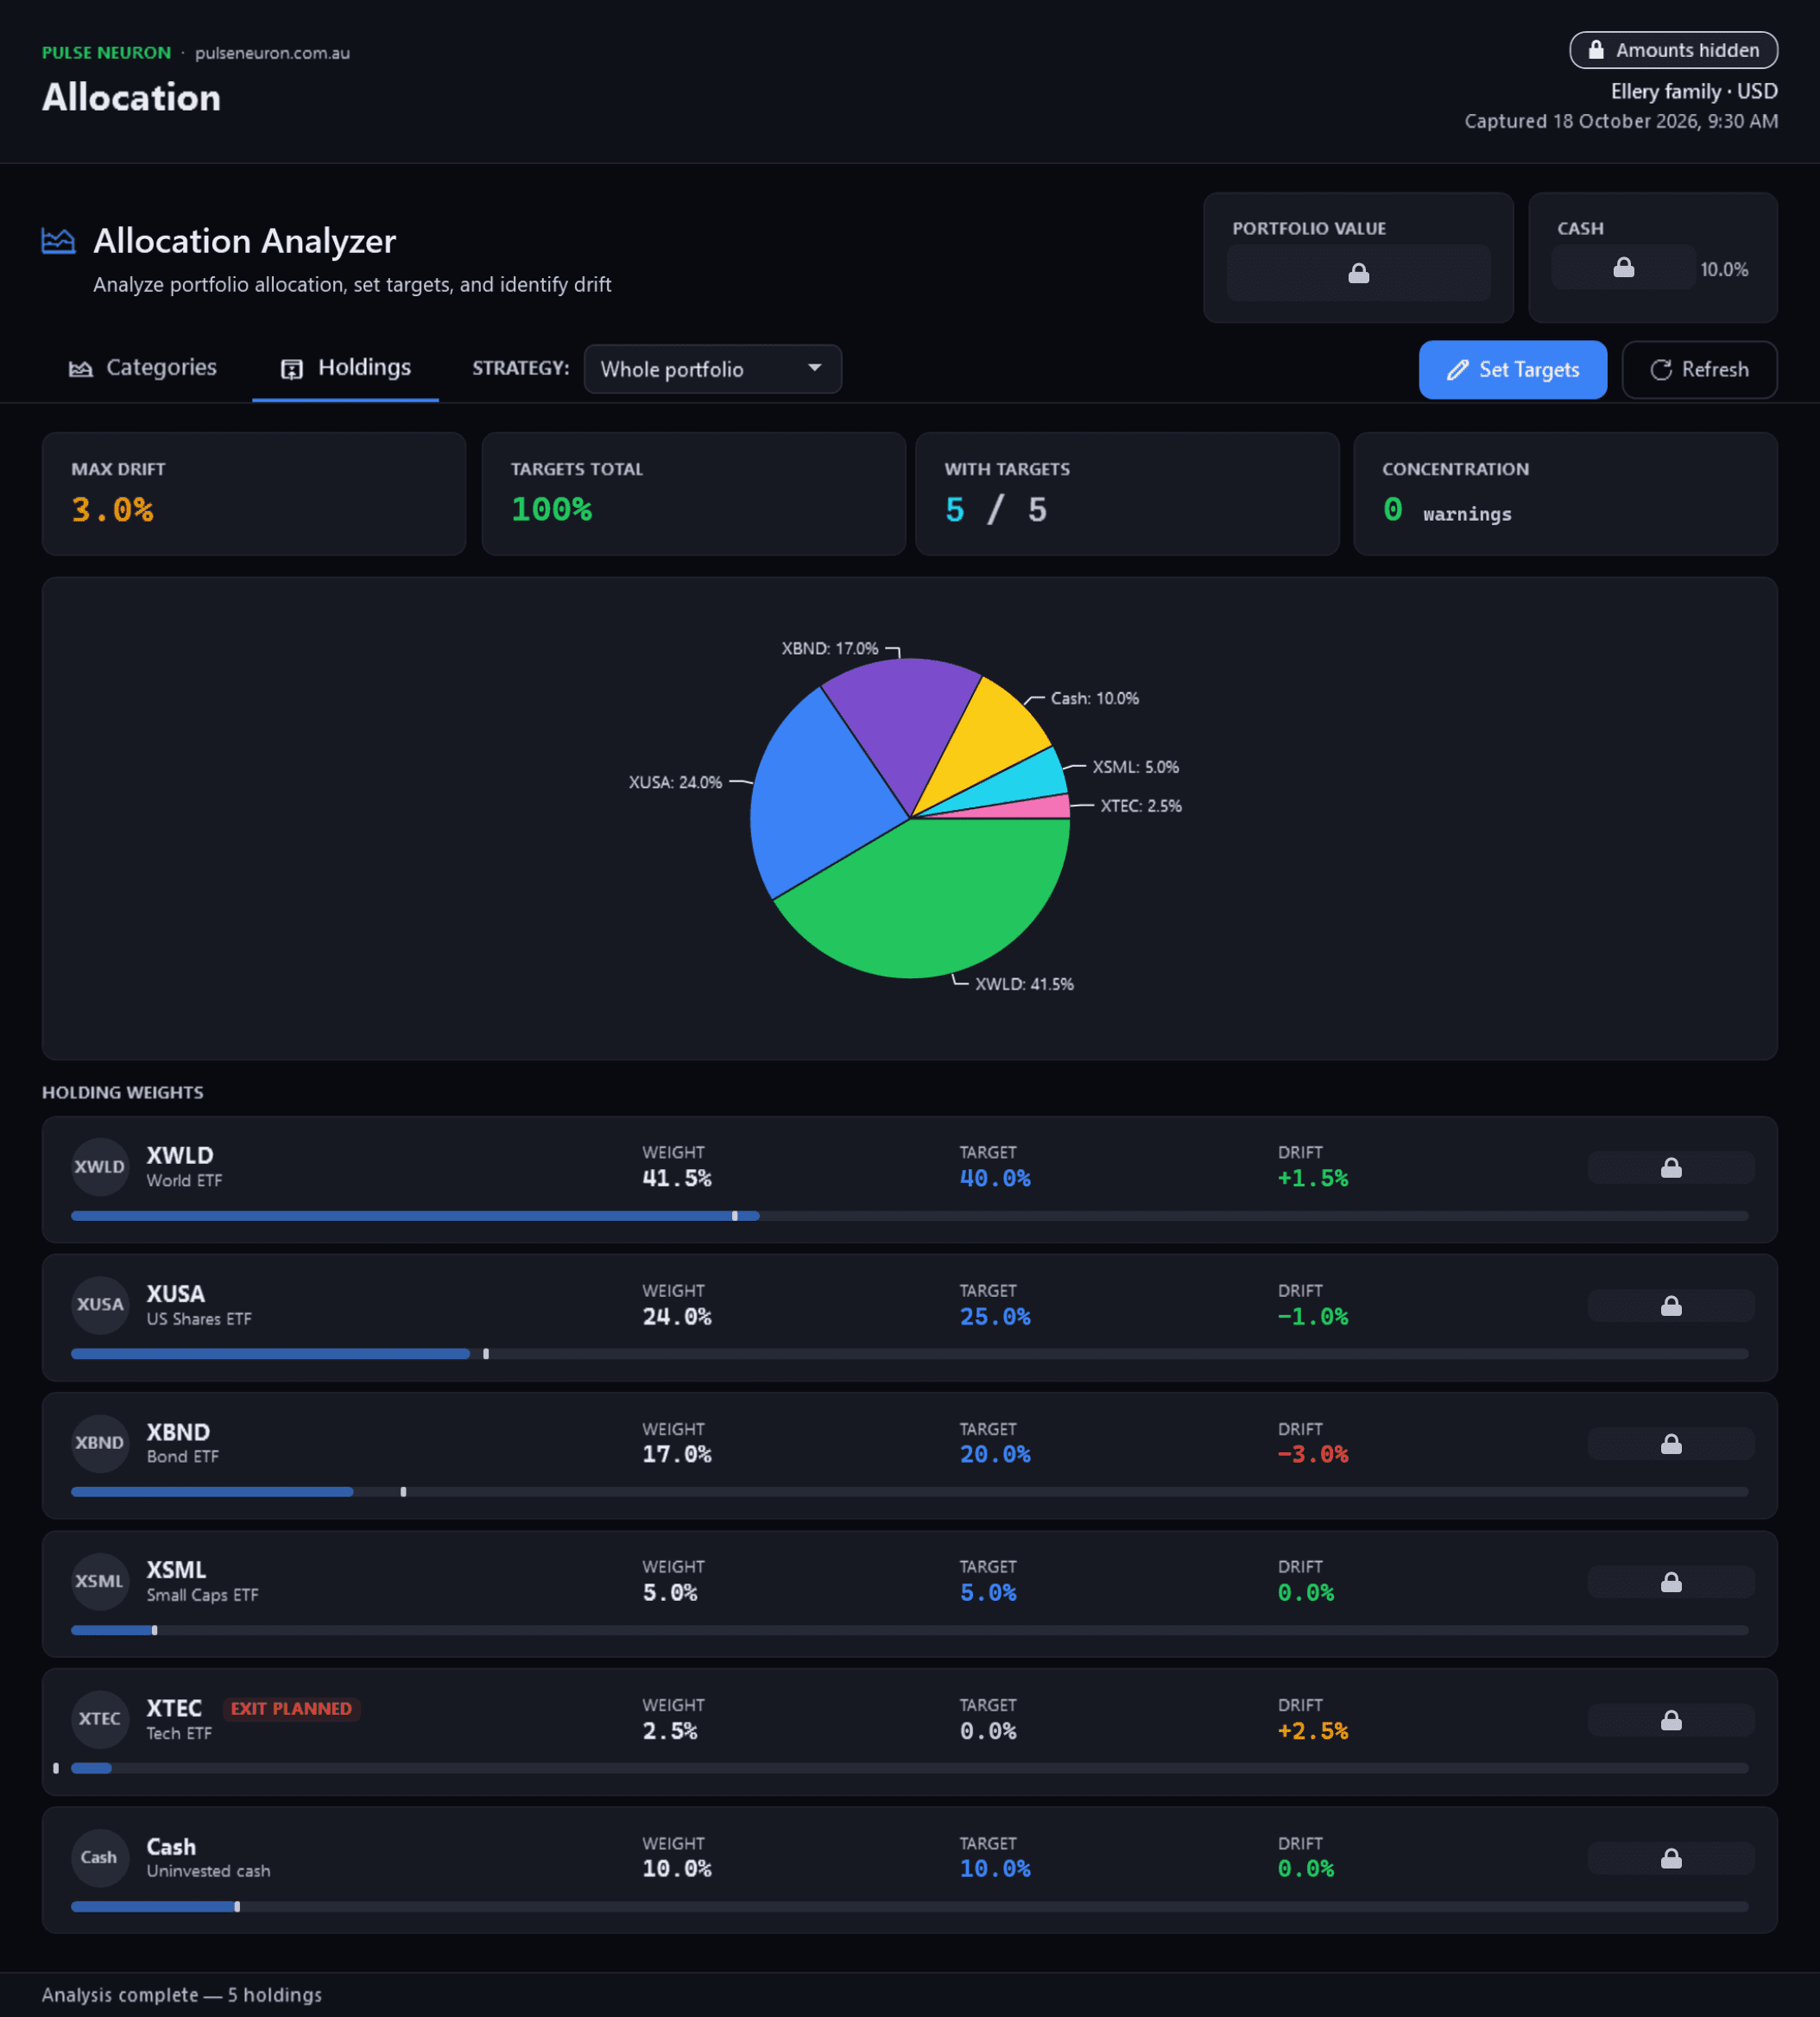Click the Allocation Analyzer chart icon
1820x2017 pixels.
pyautogui.click(x=58, y=241)
